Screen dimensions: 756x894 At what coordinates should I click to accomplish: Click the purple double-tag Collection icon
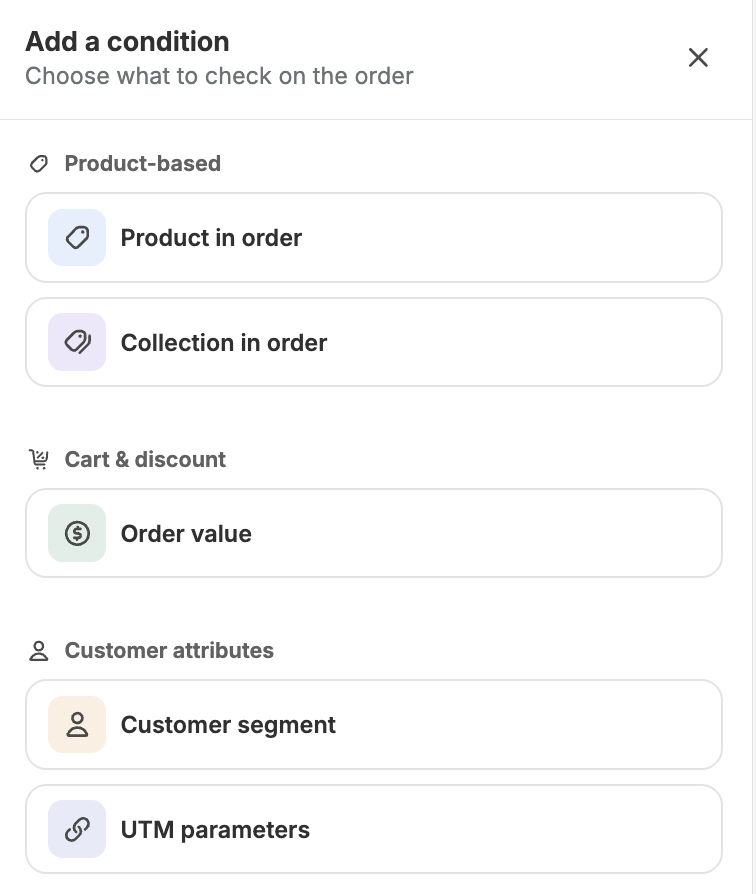click(77, 342)
